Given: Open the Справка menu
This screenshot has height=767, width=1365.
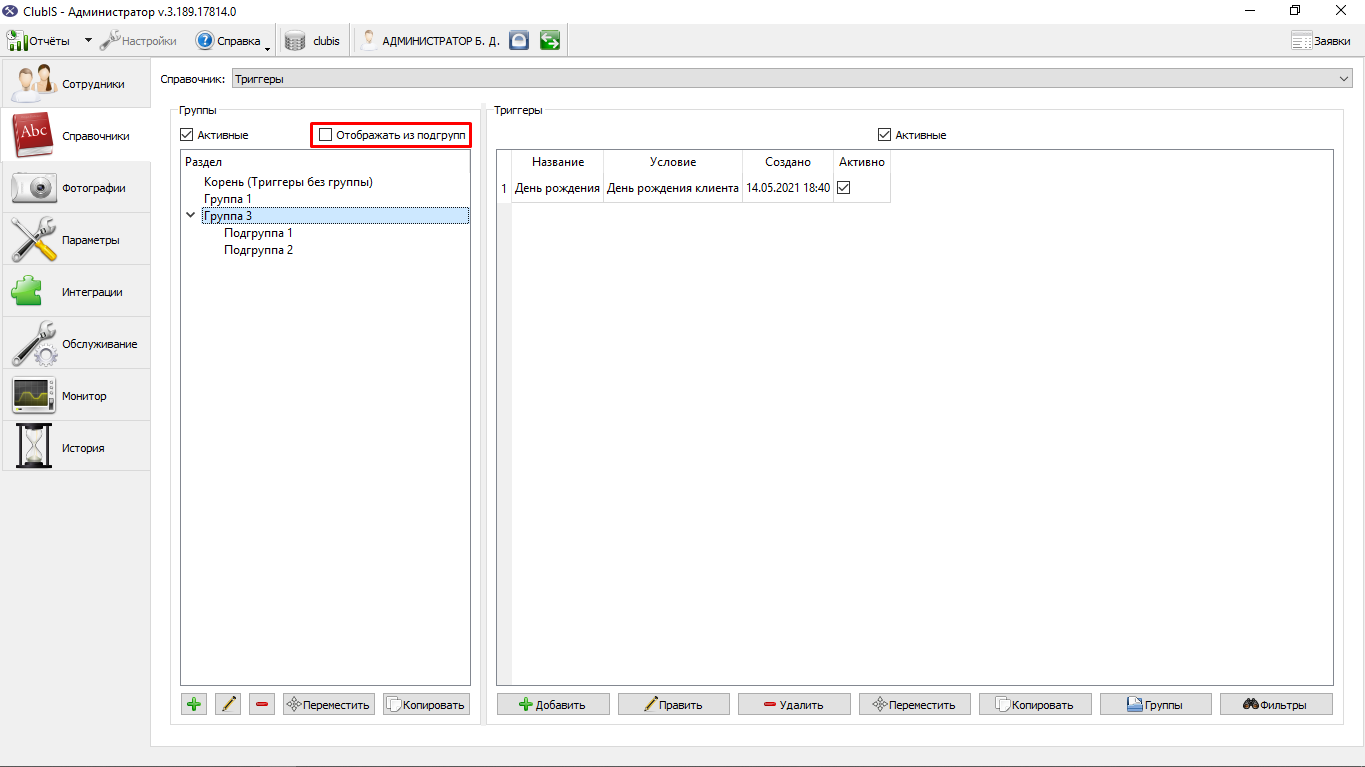Looking at the screenshot, I should [x=233, y=41].
